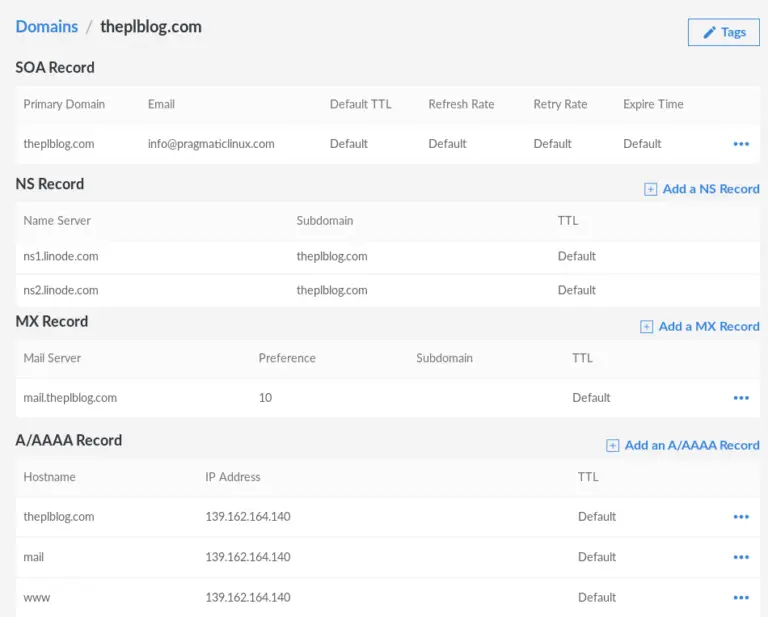The width and height of the screenshot is (768, 617).
Task: Click plus icon beside Add a NS Record
Action: (651, 189)
